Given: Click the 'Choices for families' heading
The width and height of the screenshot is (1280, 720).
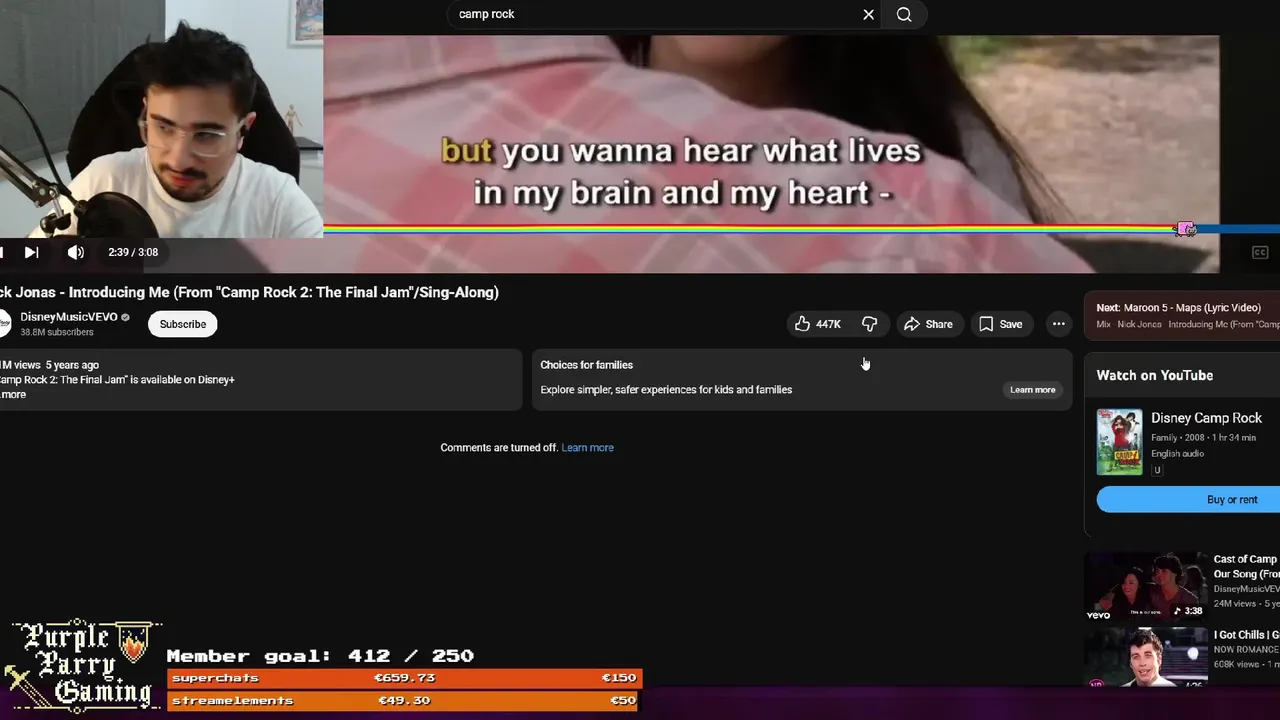Looking at the screenshot, I should tap(586, 365).
